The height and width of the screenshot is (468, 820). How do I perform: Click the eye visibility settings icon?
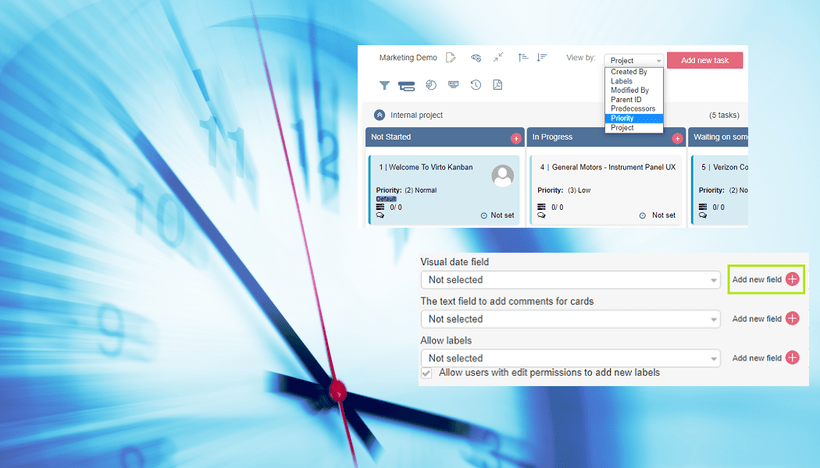click(475, 58)
